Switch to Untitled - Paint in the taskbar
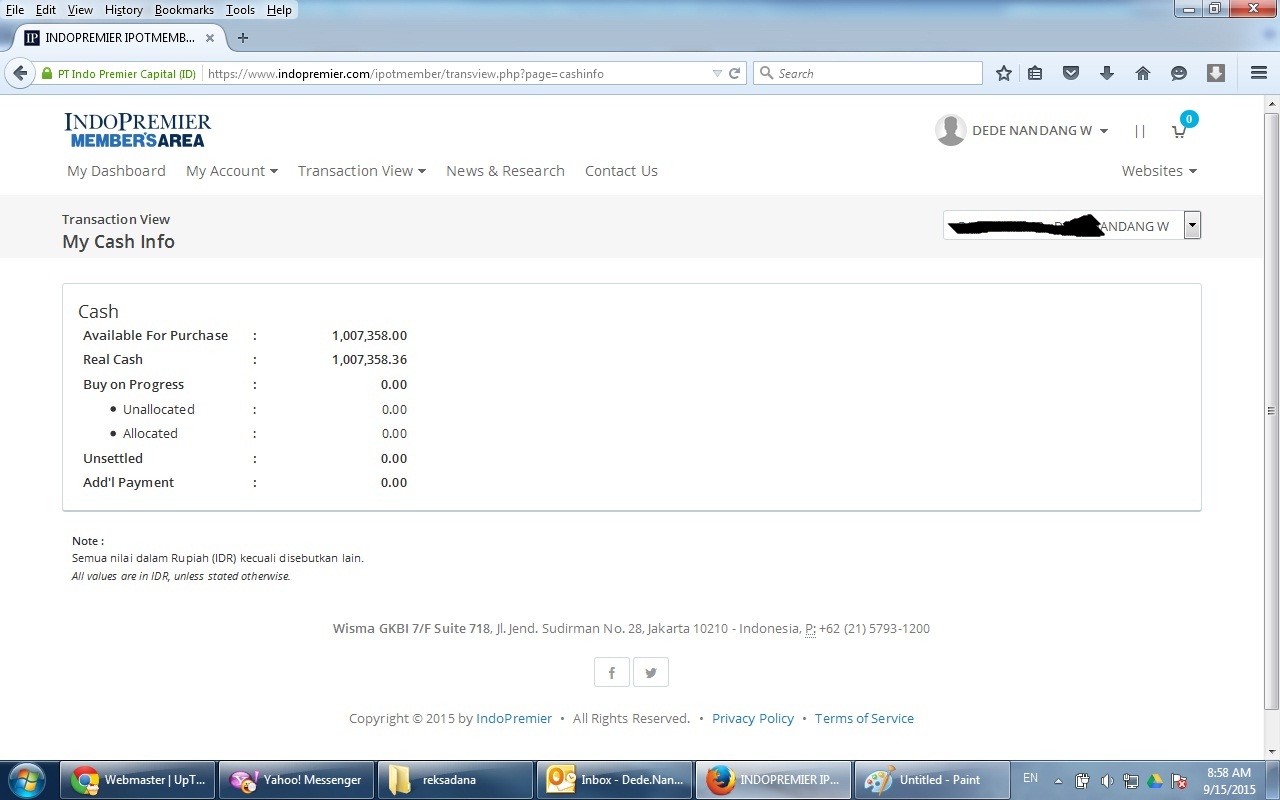The width and height of the screenshot is (1280, 800). (x=932, y=780)
